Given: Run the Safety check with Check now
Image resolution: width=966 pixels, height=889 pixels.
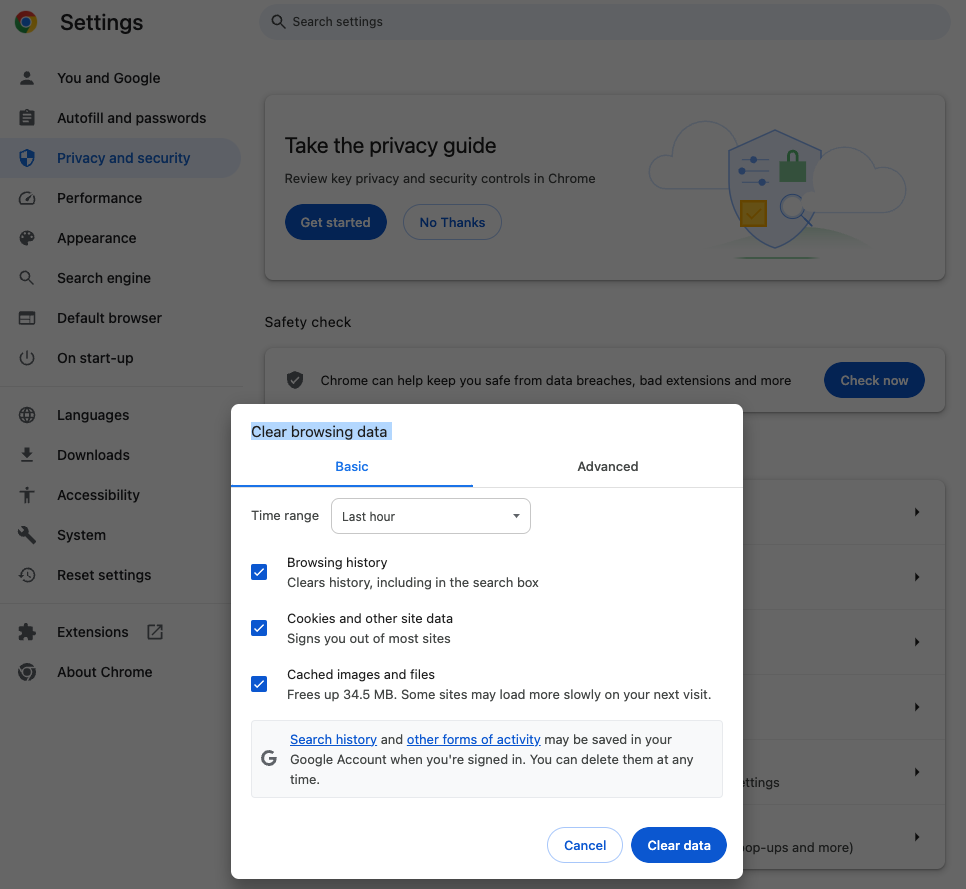Looking at the screenshot, I should click(x=874, y=380).
